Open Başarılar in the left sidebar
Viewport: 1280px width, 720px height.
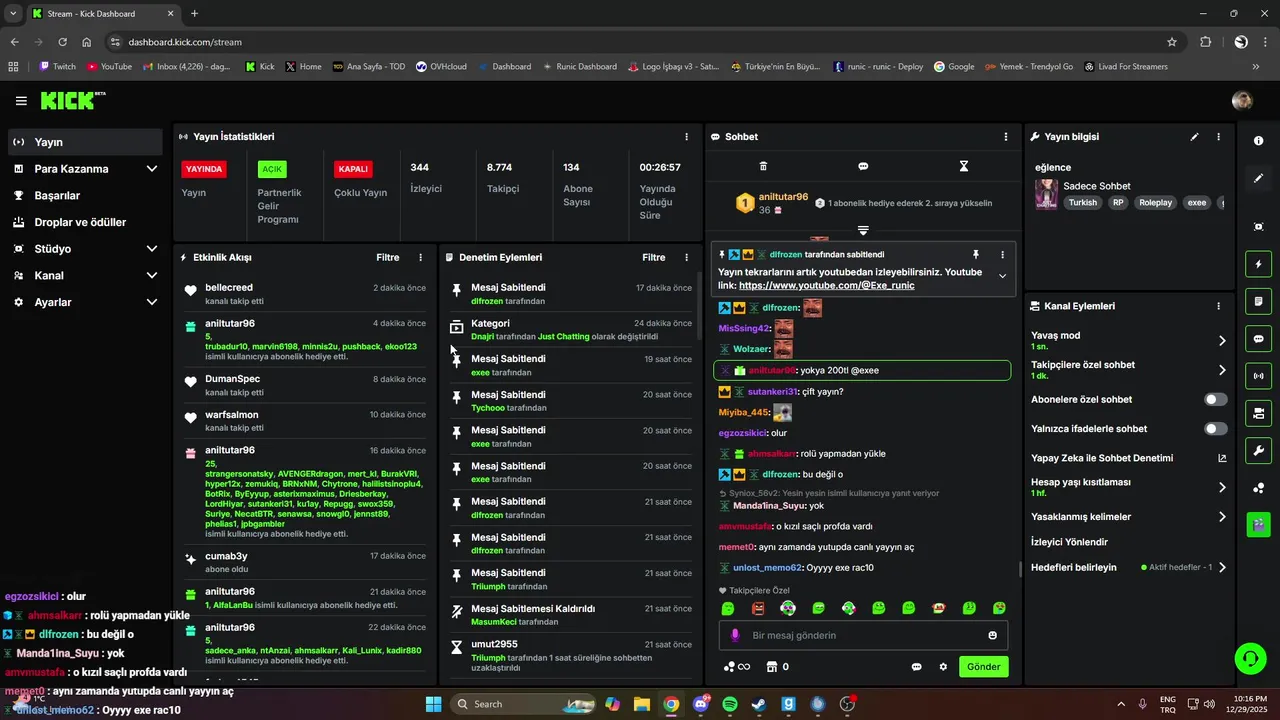[x=85, y=195]
